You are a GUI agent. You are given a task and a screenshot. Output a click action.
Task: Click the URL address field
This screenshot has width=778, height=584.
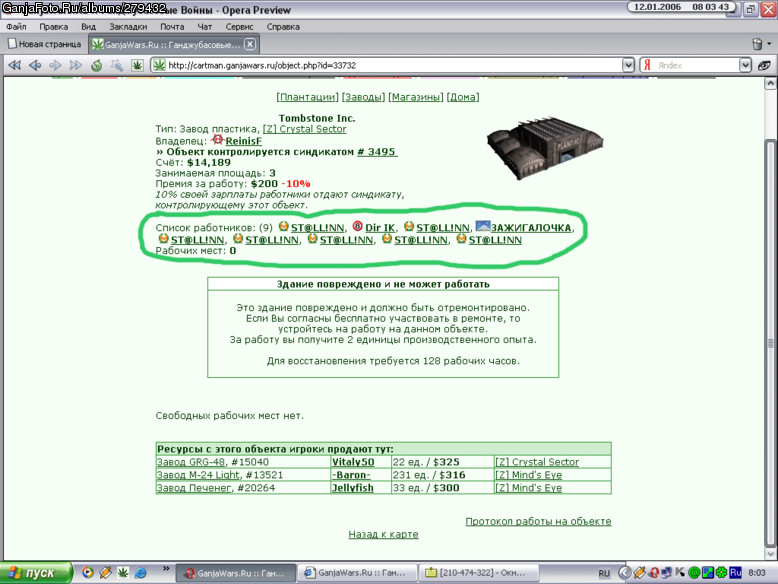pyautogui.click(x=392, y=65)
